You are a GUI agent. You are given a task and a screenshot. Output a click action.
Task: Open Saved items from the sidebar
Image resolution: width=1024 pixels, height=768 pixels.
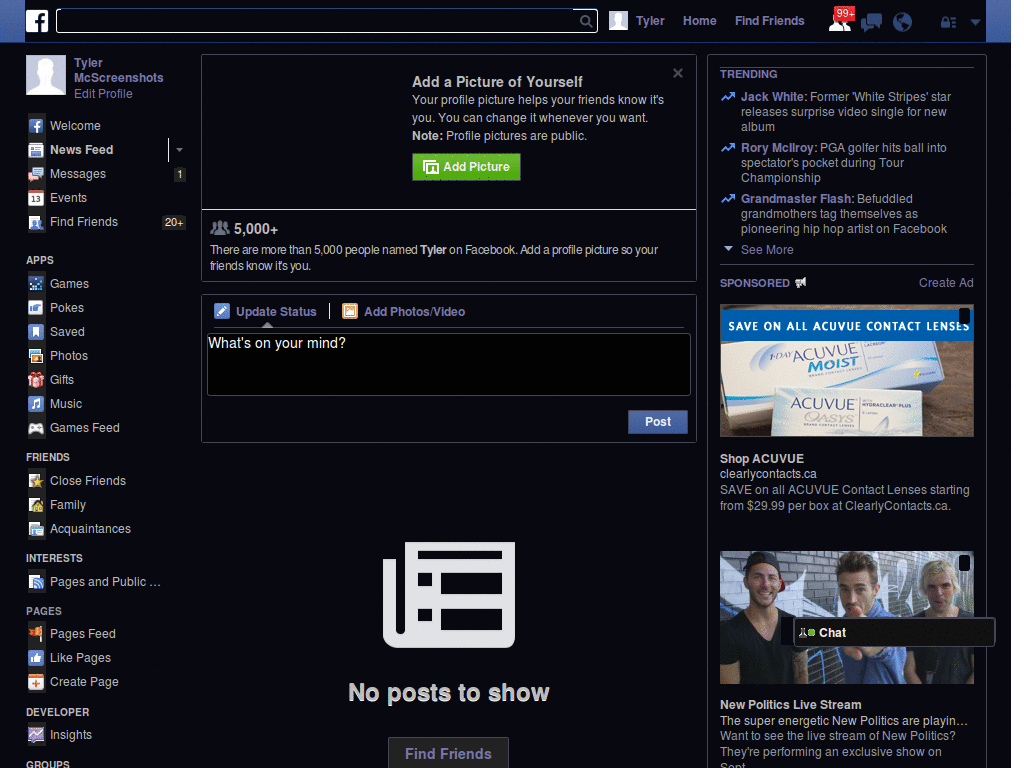coord(65,331)
